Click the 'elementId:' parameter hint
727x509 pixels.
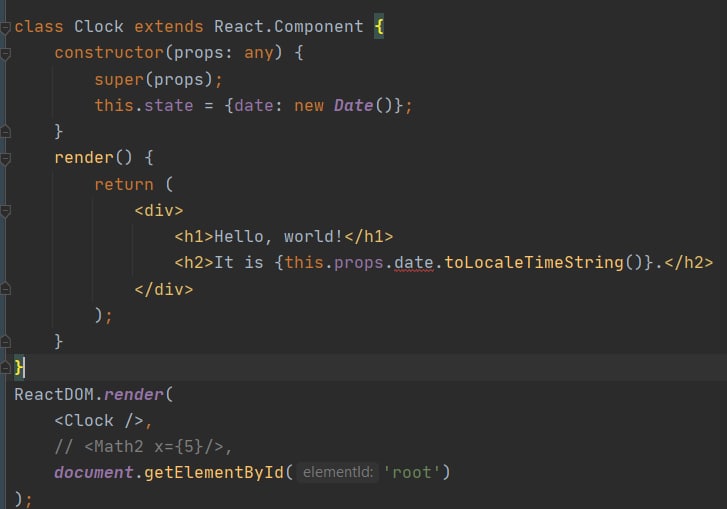(x=338, y=472)
